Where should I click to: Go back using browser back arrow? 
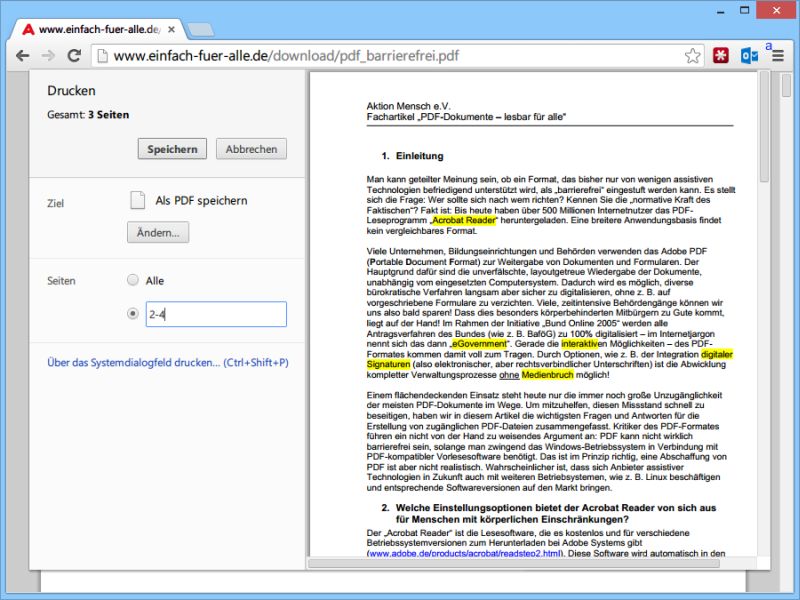click(x=22, y=56)
